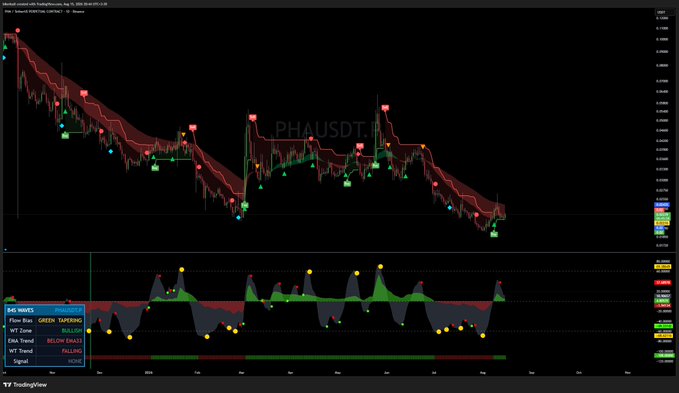Click the Buy label at the August low
Image resolution: width=679 pixels, height=393 pixels.
494,234
